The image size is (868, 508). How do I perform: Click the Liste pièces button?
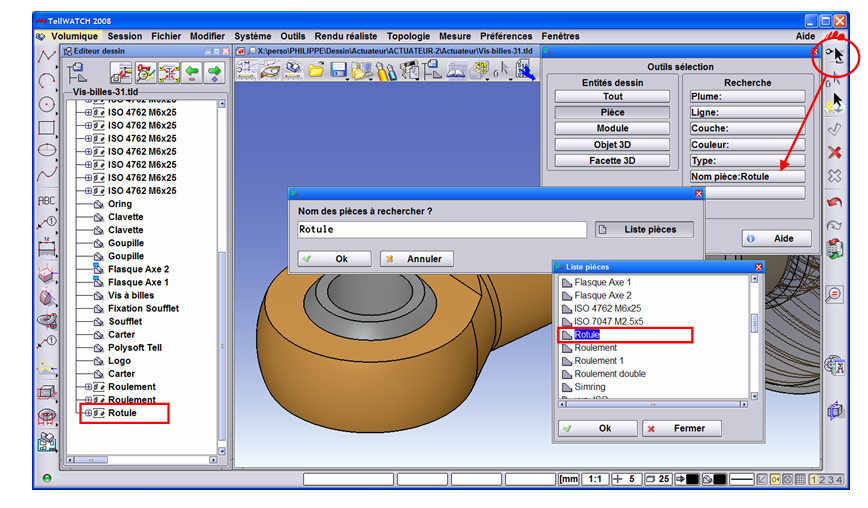(644, 230)
